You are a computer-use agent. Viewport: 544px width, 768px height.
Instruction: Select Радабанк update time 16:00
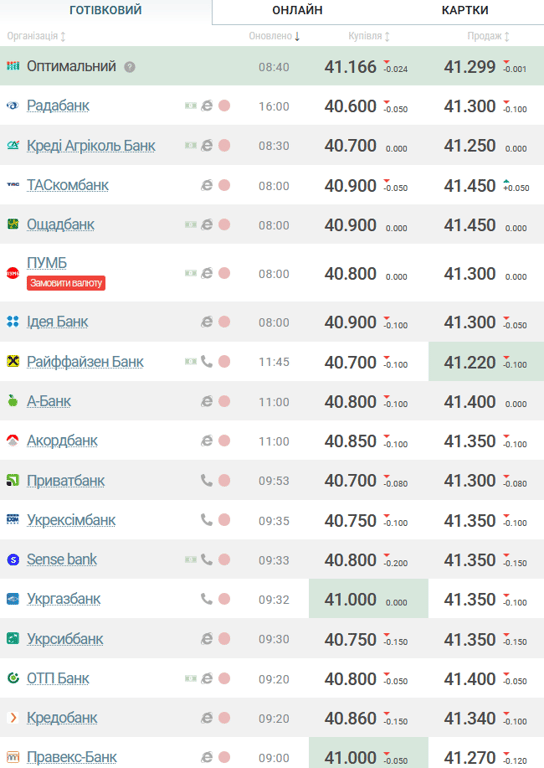coord(274,106)
